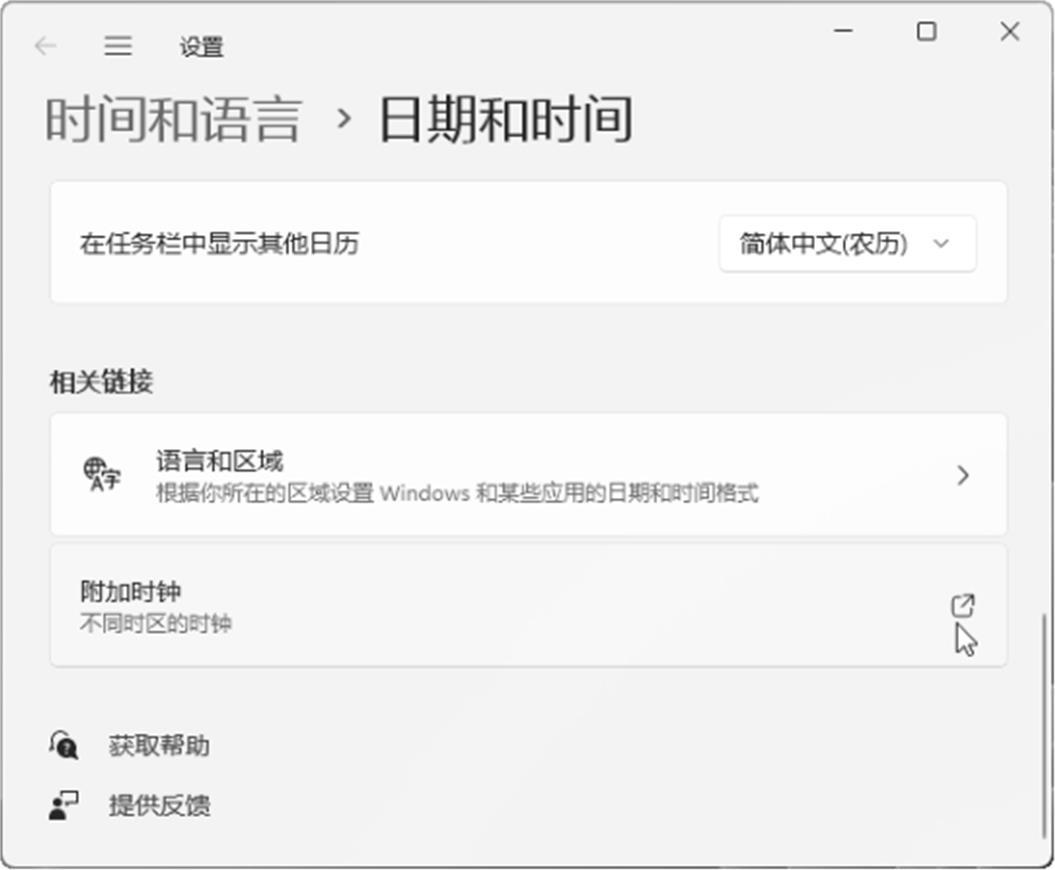Go back to 时间和语言 via the breadcrumb

pyautogui.click(x=173, y=120)
